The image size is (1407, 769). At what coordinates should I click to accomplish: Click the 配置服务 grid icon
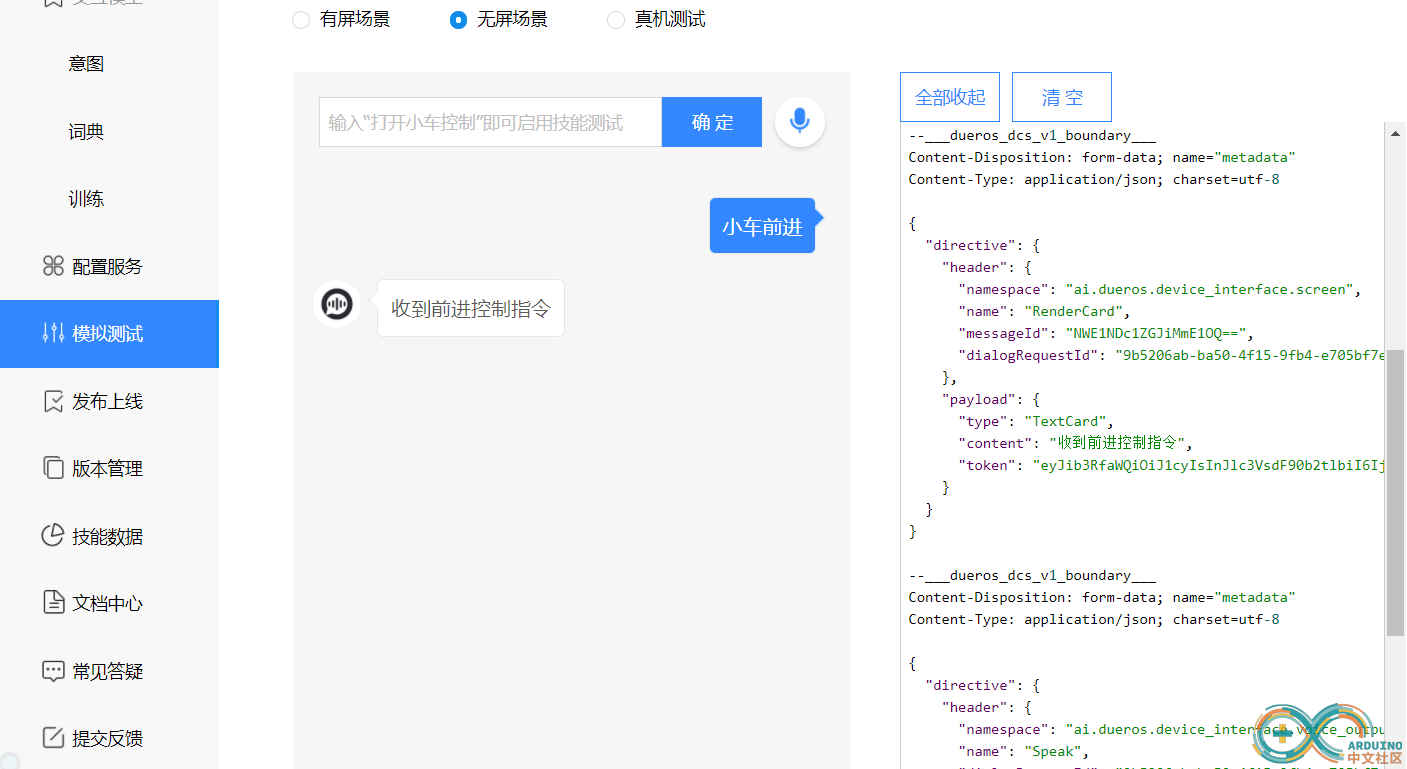coord(53,266)
